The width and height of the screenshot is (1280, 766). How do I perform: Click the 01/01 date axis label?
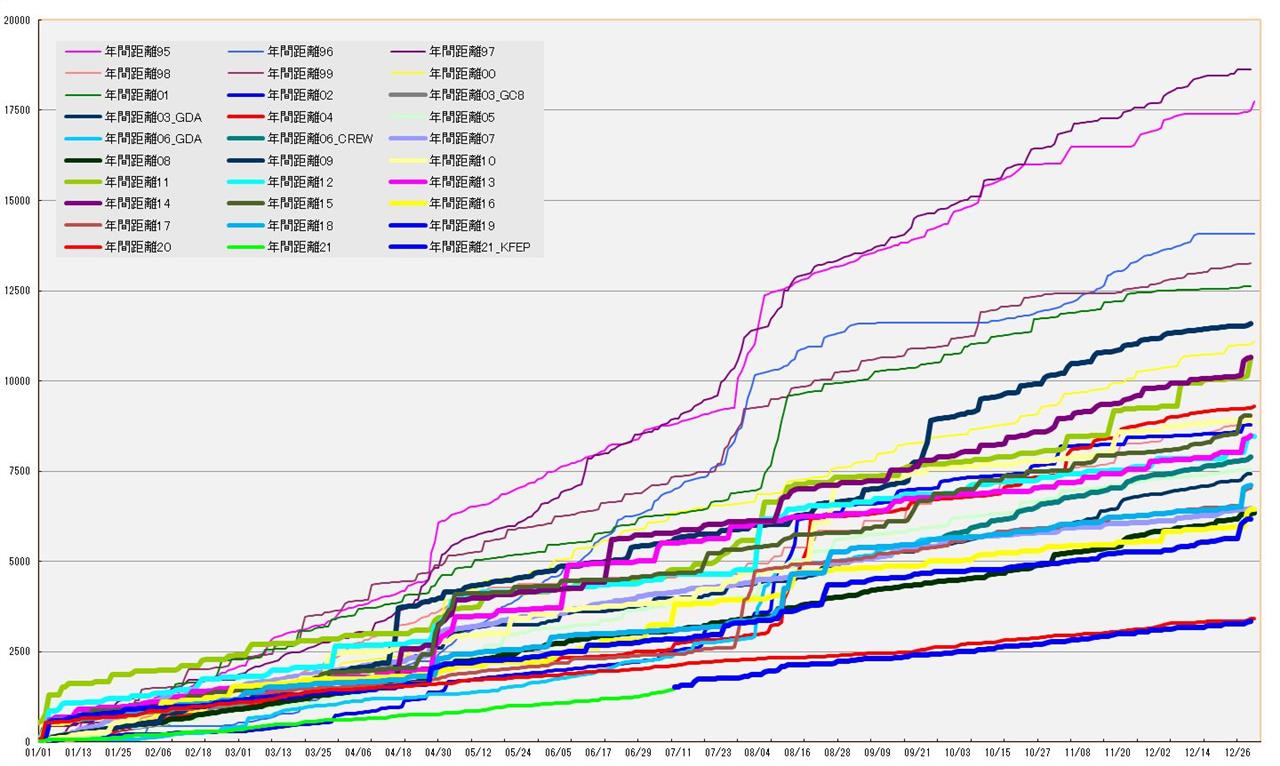click(38, 751)
